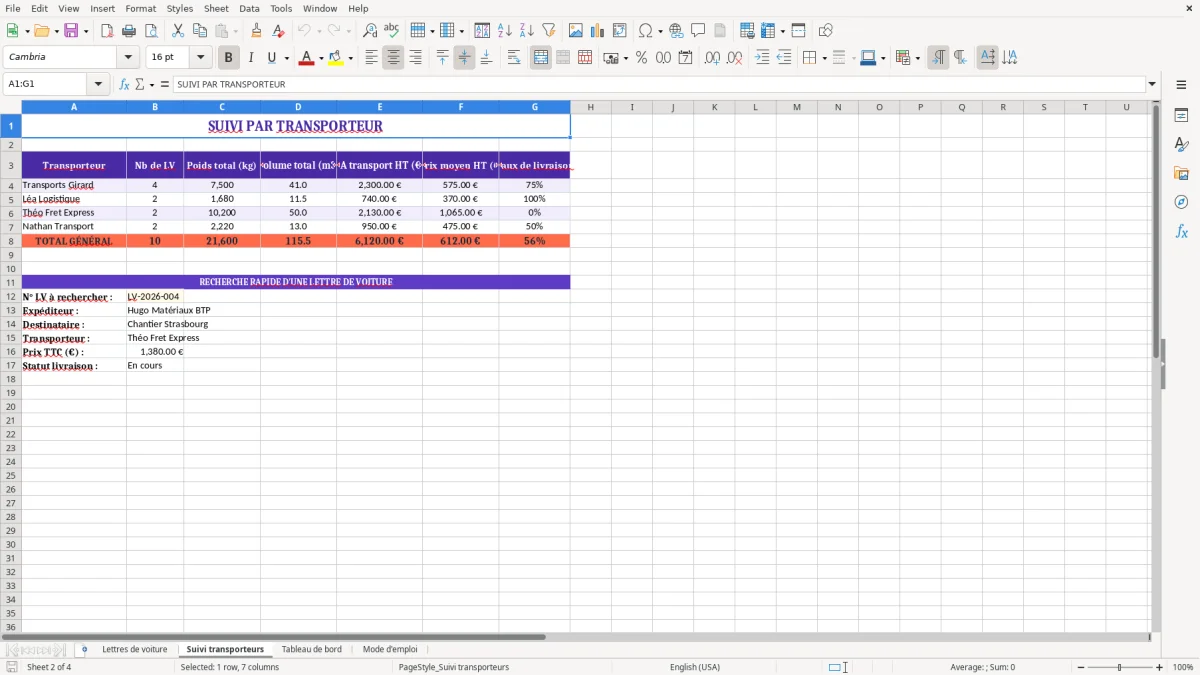Toggle Underline formatting
Viewport: 1200px width, 675px height.
(x=272, y=58)
